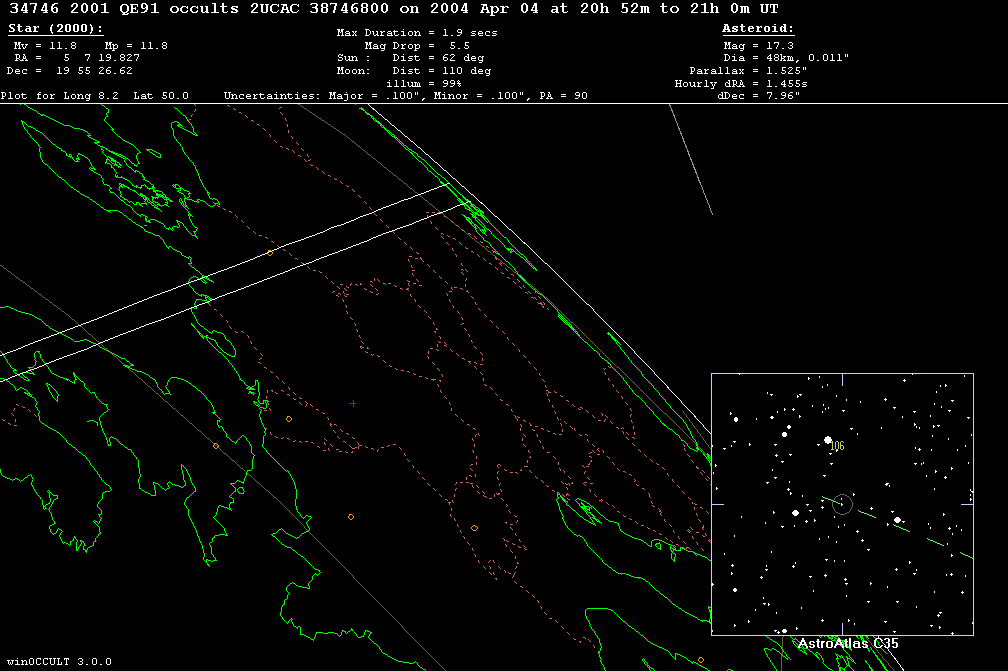Click the Uncertainties Major and Minor text
The height and width of the screenshot is (671, 1008).
[405, 96]
